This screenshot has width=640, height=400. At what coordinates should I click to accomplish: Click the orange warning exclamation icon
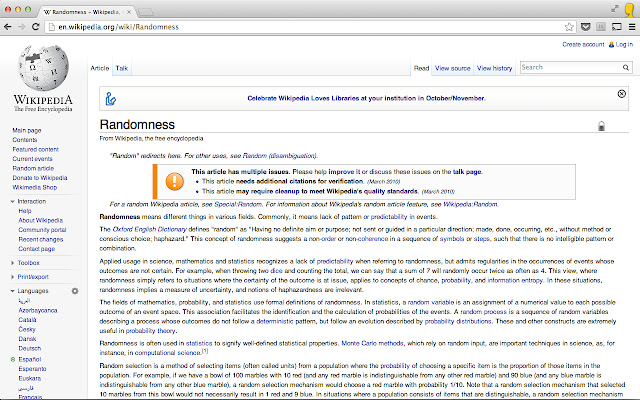click(x=175, y=181)
